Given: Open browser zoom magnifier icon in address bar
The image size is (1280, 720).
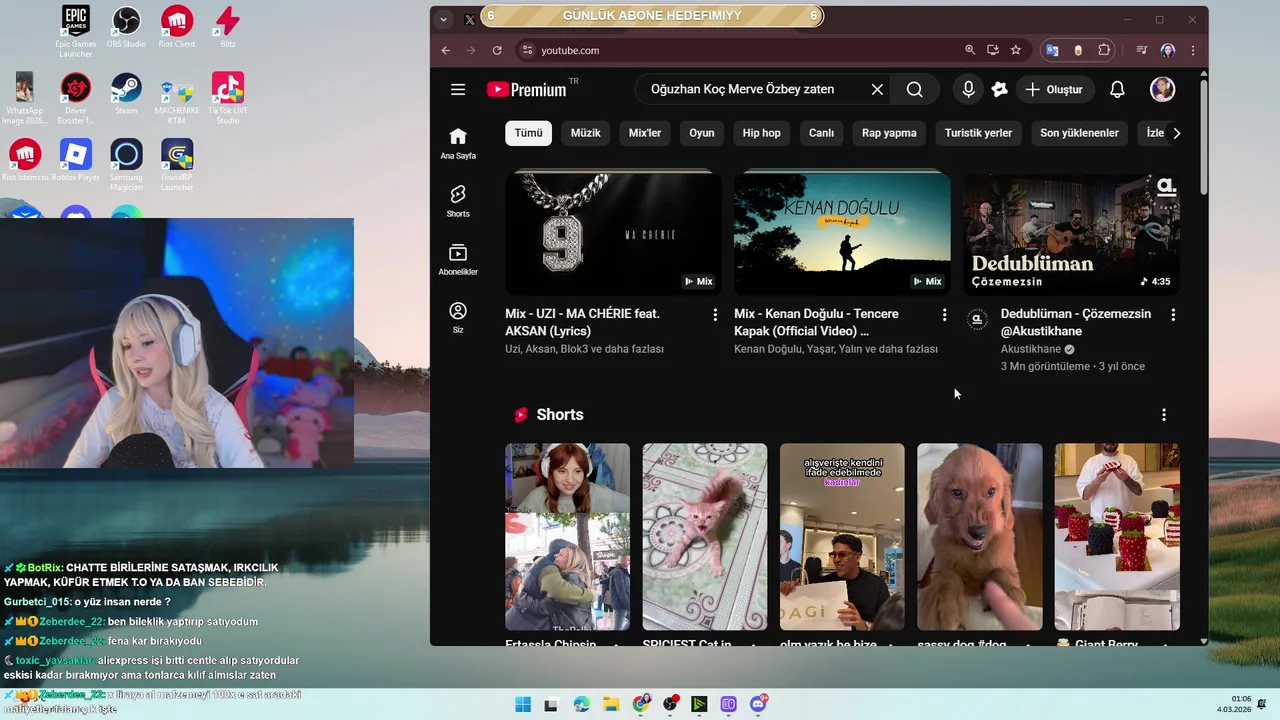Looking at the screenshot, I should click(970, 50).
